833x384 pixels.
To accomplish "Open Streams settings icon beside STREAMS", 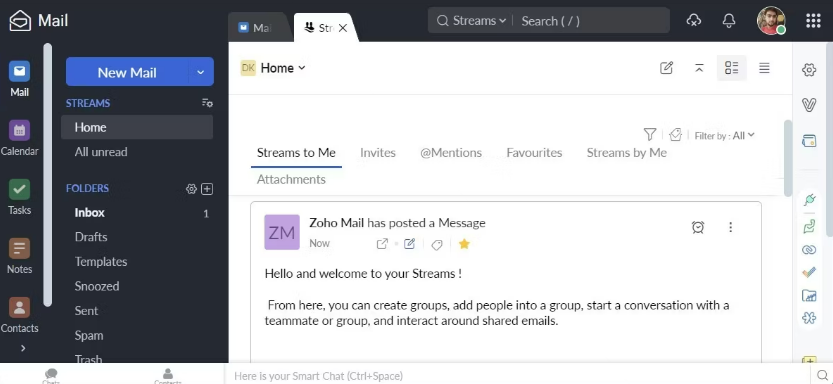I will (x=207, y=103).
